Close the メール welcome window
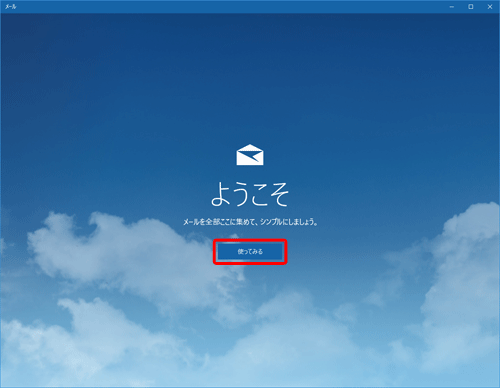Viewport: 500px width, 388px height. click(490, 7)
